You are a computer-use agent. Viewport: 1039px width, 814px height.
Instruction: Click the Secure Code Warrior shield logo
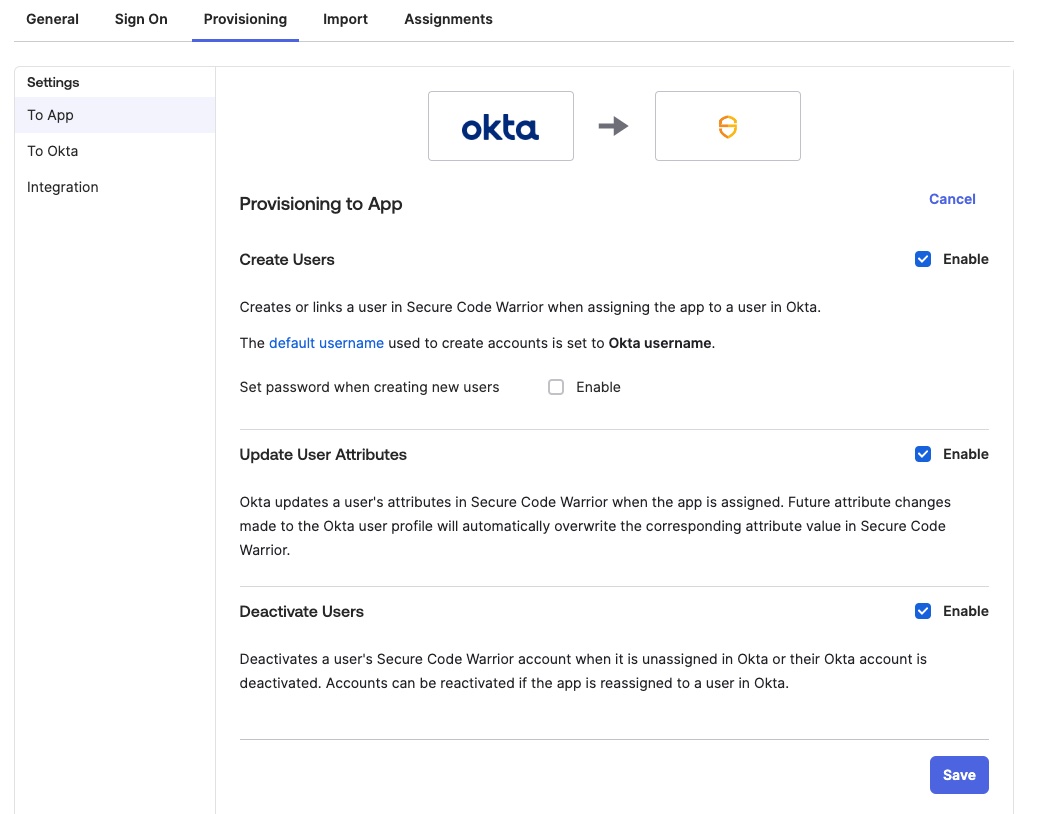pos(728,126)
